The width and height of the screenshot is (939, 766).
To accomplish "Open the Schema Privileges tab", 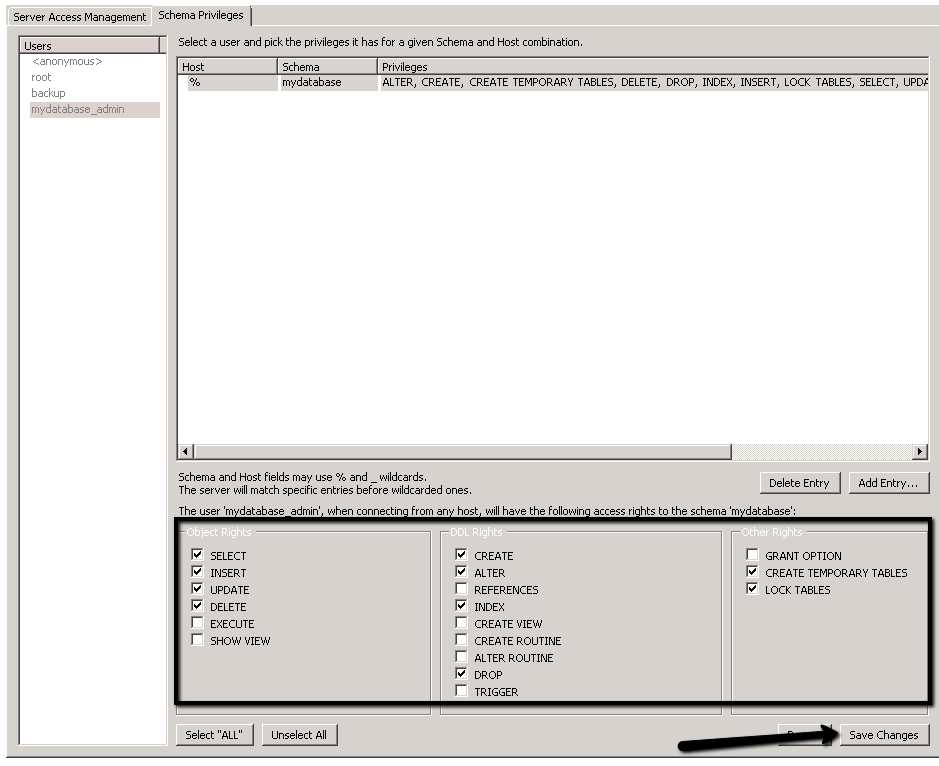I will 201,16.
